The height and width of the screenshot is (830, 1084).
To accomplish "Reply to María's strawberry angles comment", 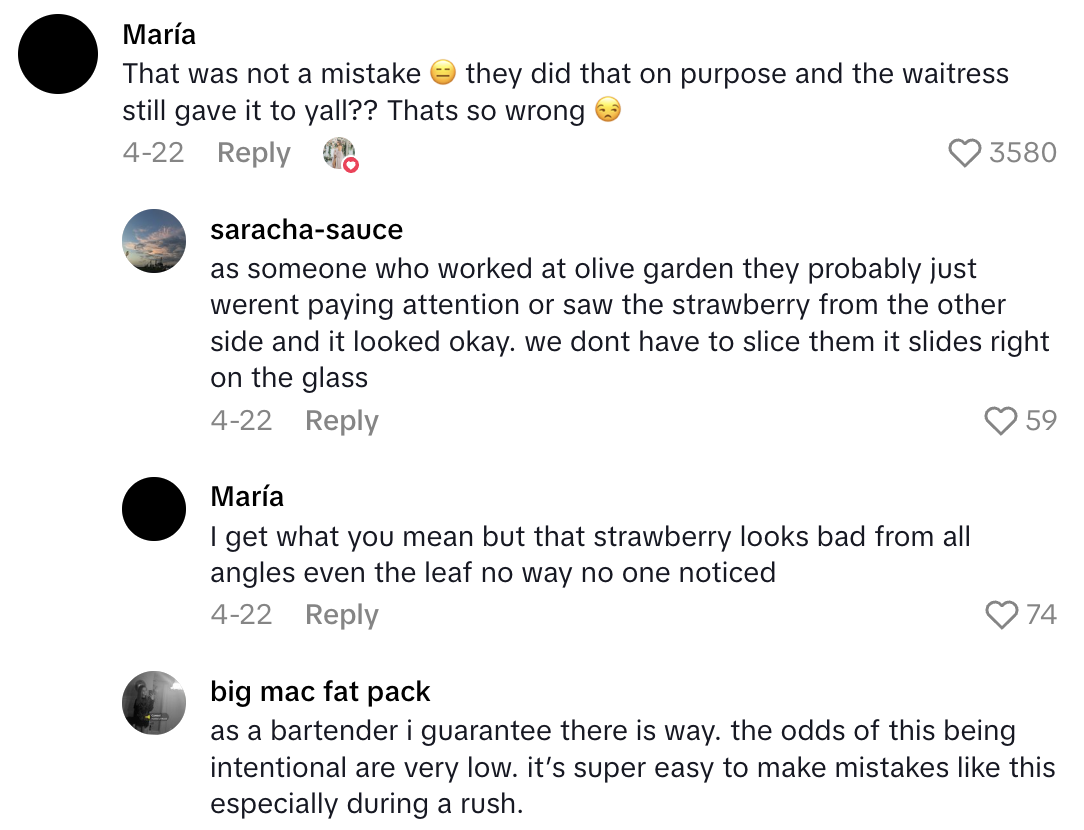I will coord(342,615).
